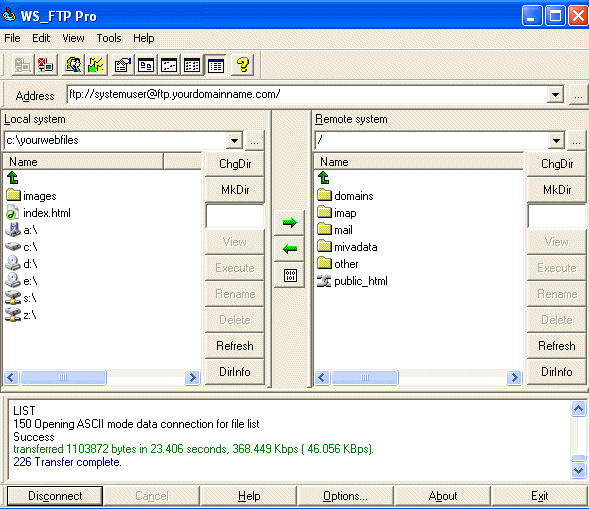Select the a:\ floppy drive icon
589x509 pixels.
[13, 230]
